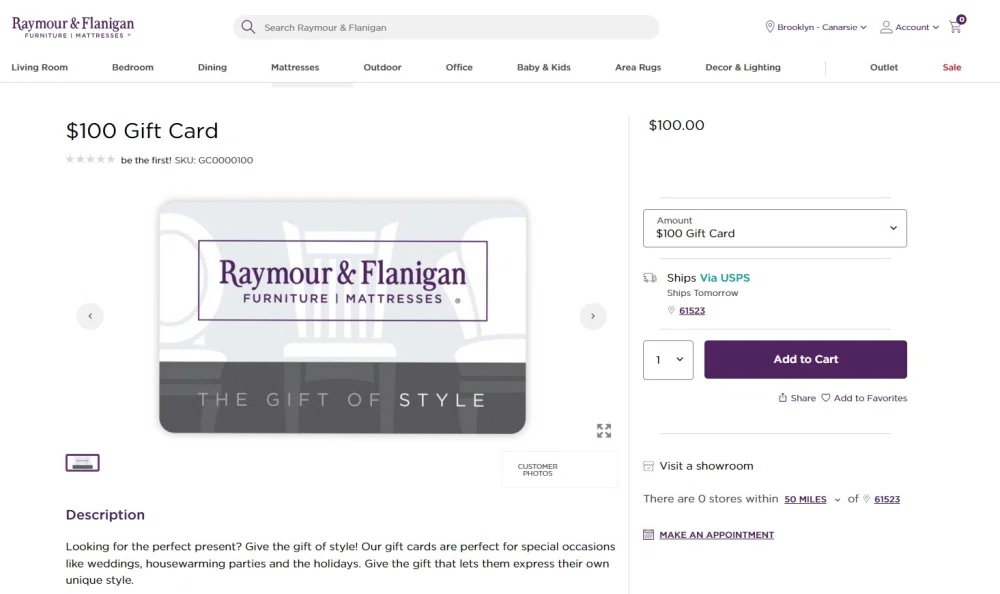Open the Mattresses menu

295,67
